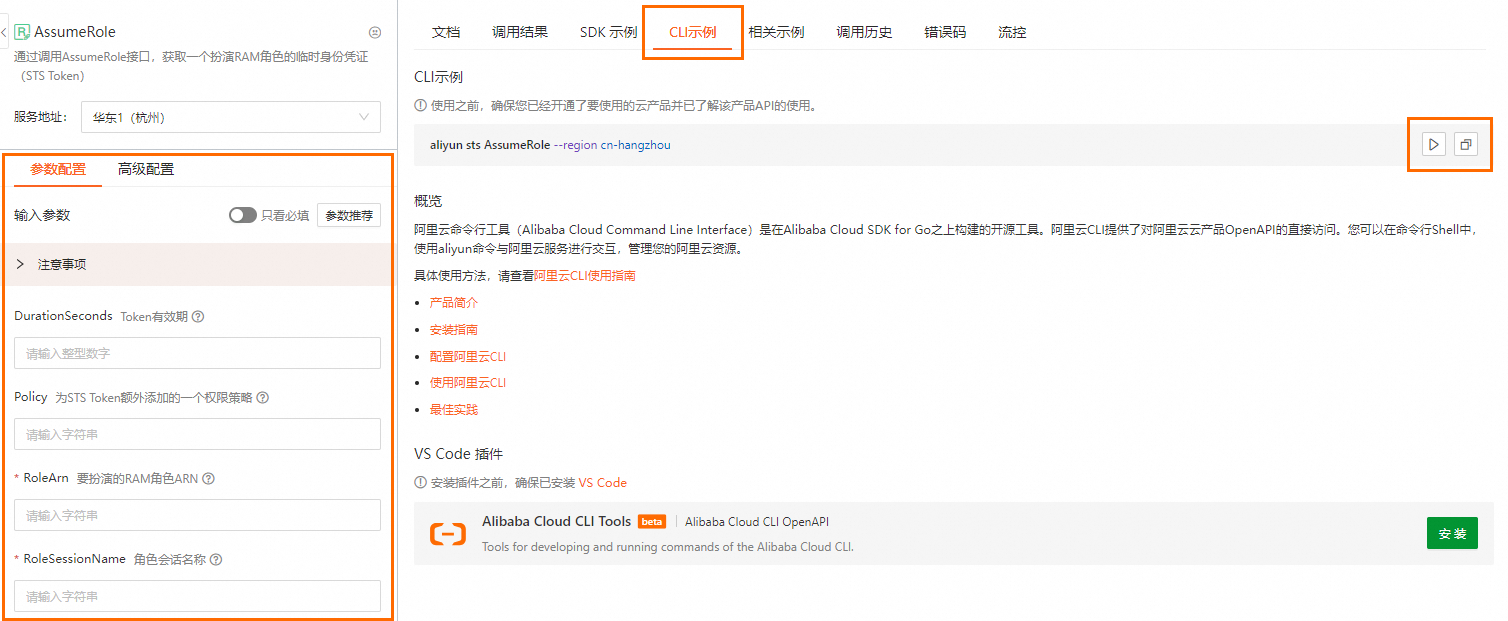Open the 阿里云CLI使用指南 link
Viewport: 1508px width, 621px height.
[x=585, y=276]
